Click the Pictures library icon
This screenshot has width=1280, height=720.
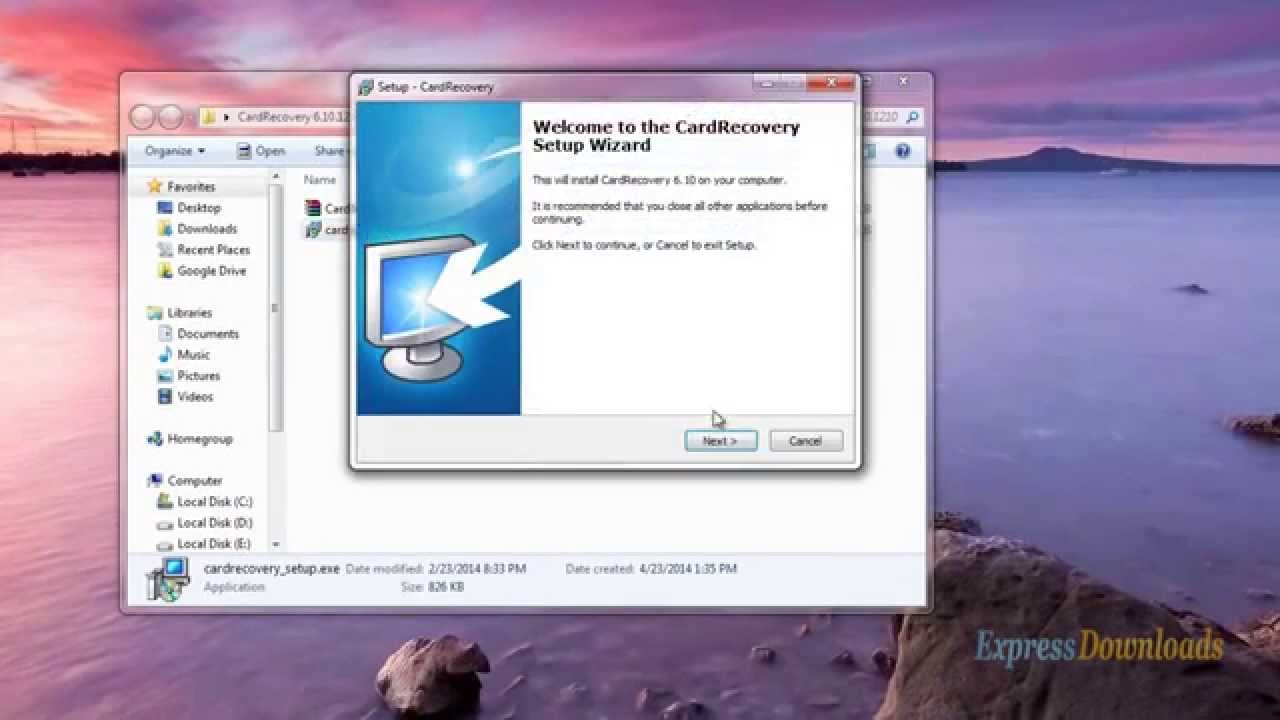click(x=165, y=376)
